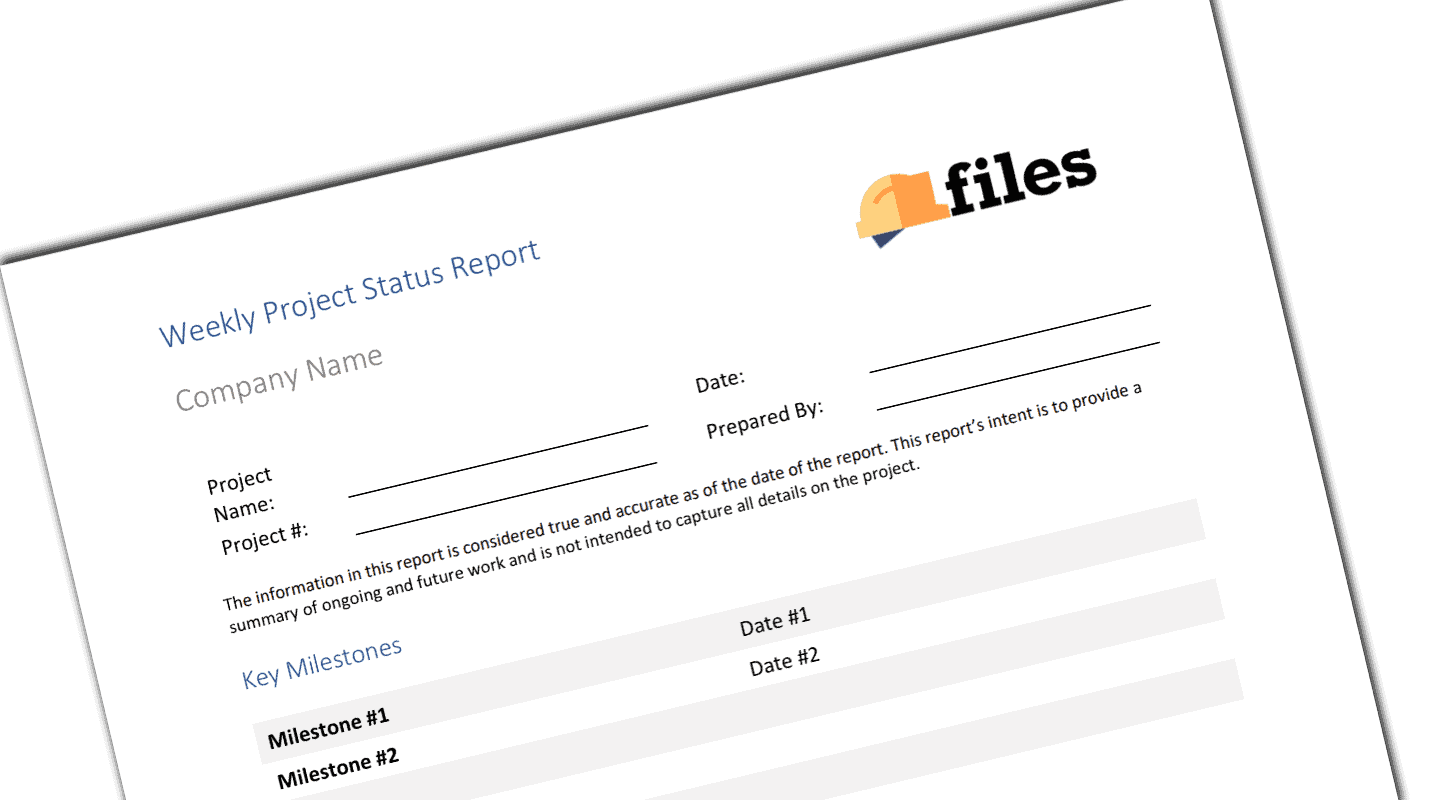Click the "Date #1" column entry
The width and height of the screenshot is (1429, 800).
[775, 621]
